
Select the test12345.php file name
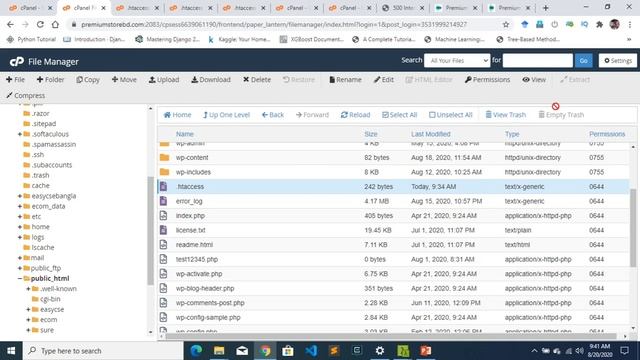(197, 259)
